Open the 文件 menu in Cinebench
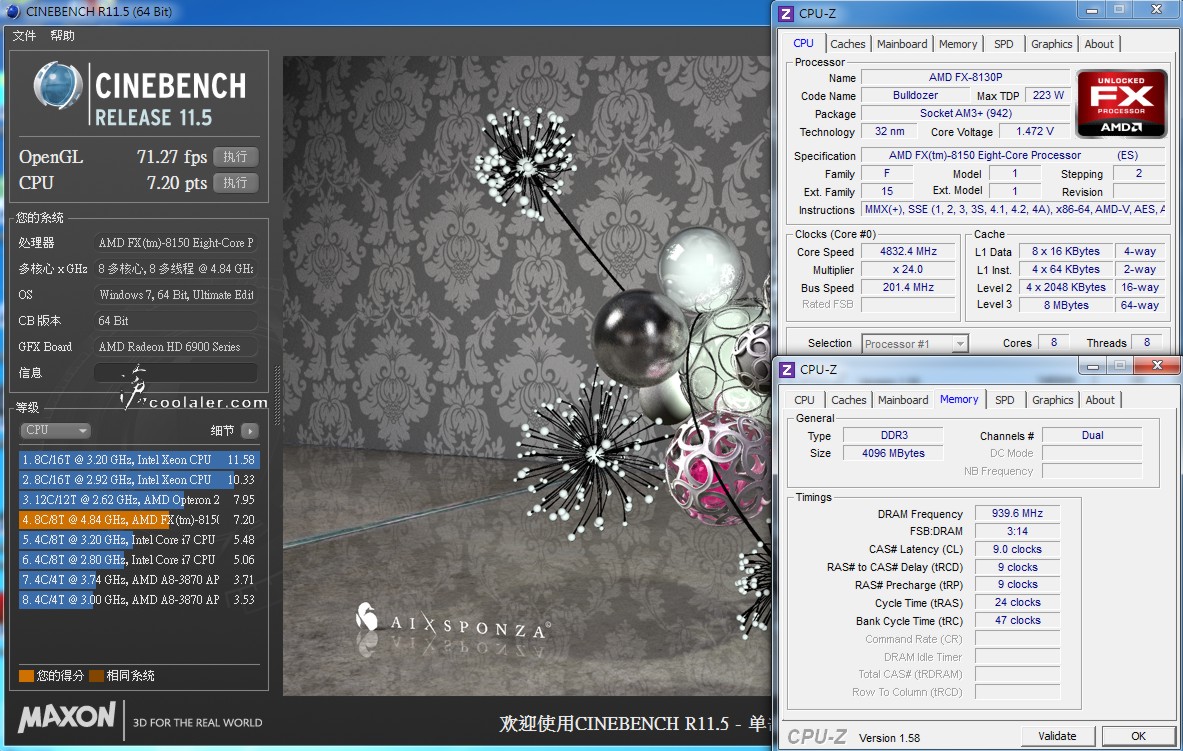The image size is (1183, 751). 24,35
